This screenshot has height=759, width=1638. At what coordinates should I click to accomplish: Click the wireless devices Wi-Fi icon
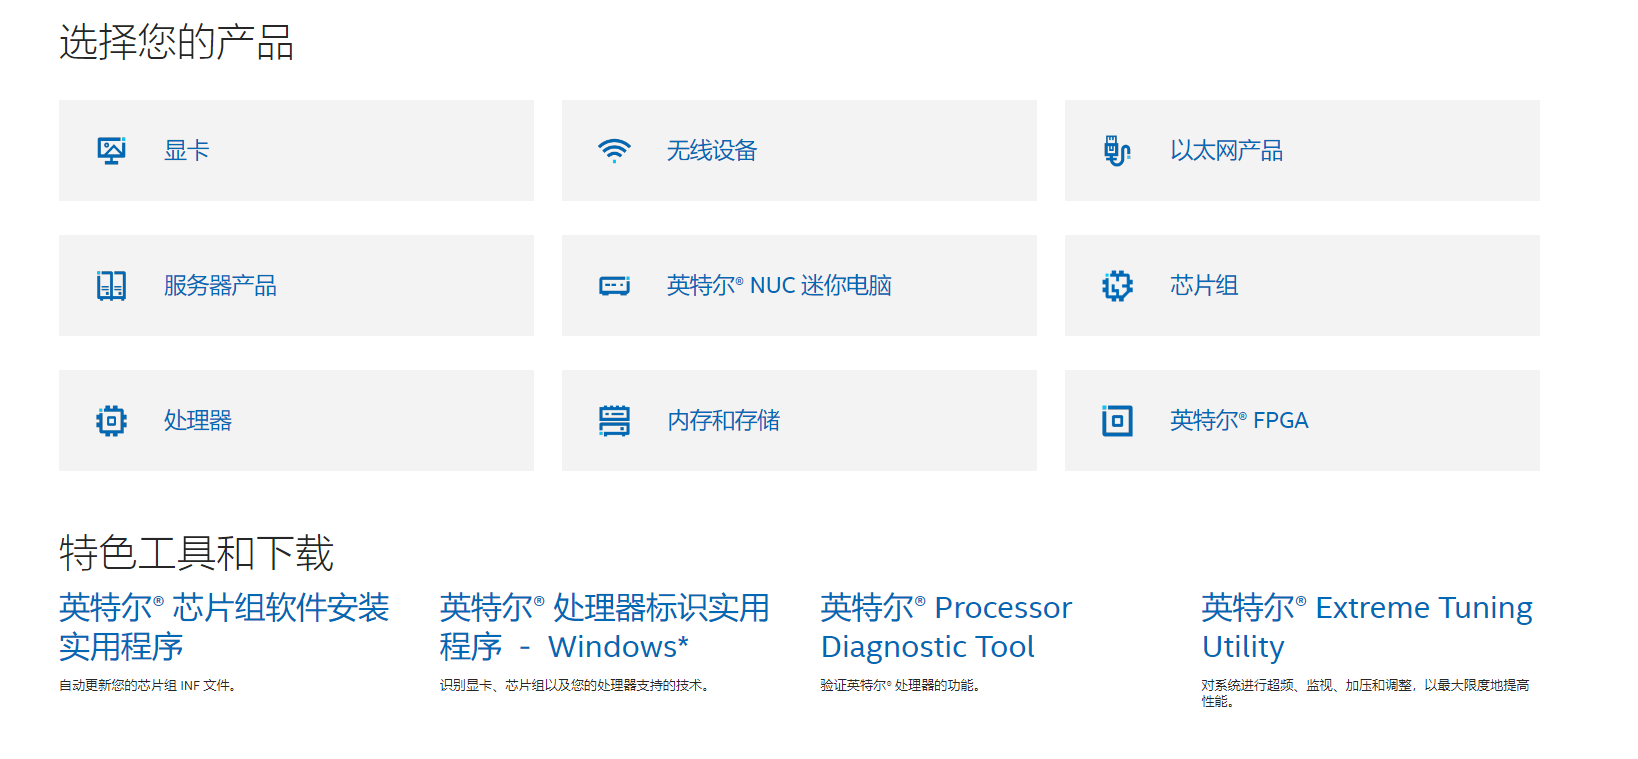(x=614, y=151)
